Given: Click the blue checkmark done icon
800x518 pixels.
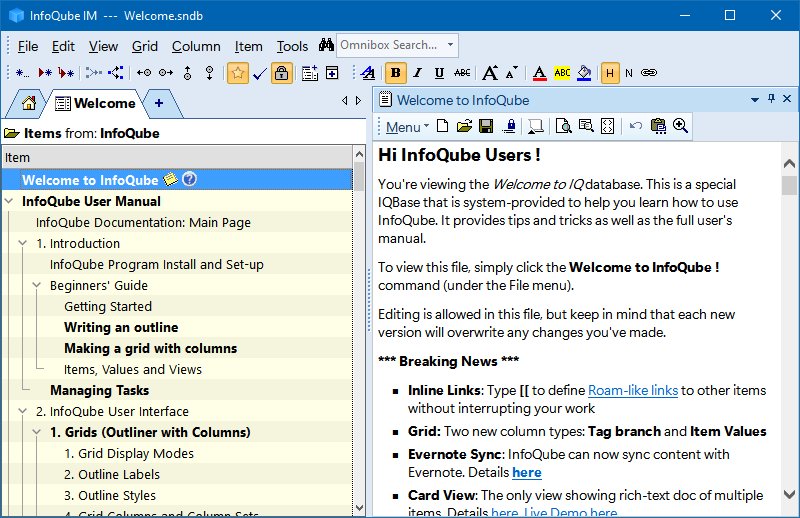Looking at the screenshot, I should pos(260,73).
